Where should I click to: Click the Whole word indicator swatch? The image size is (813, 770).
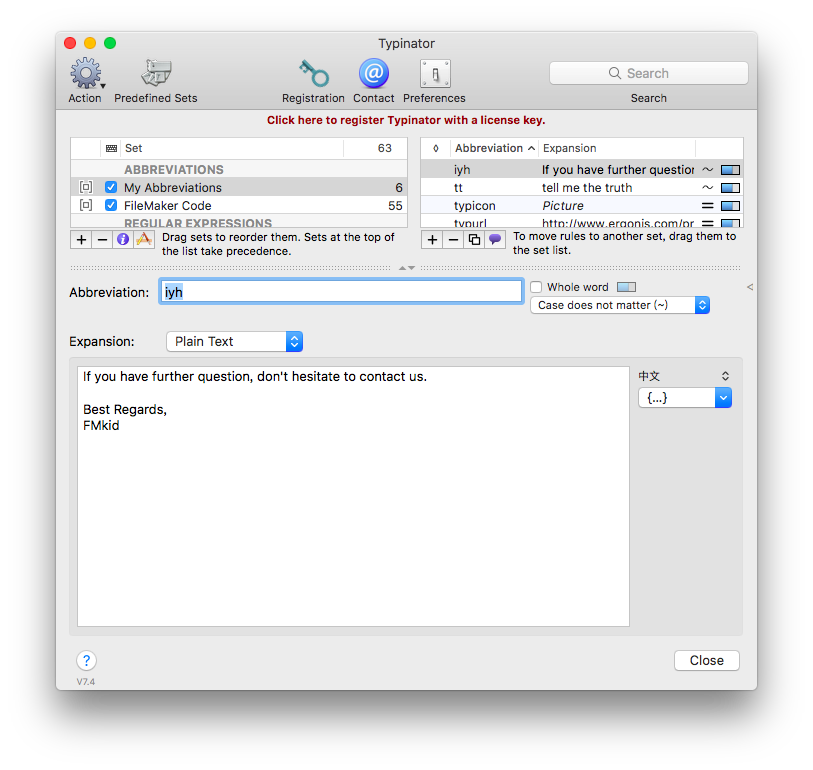click(x=626, y=287)
